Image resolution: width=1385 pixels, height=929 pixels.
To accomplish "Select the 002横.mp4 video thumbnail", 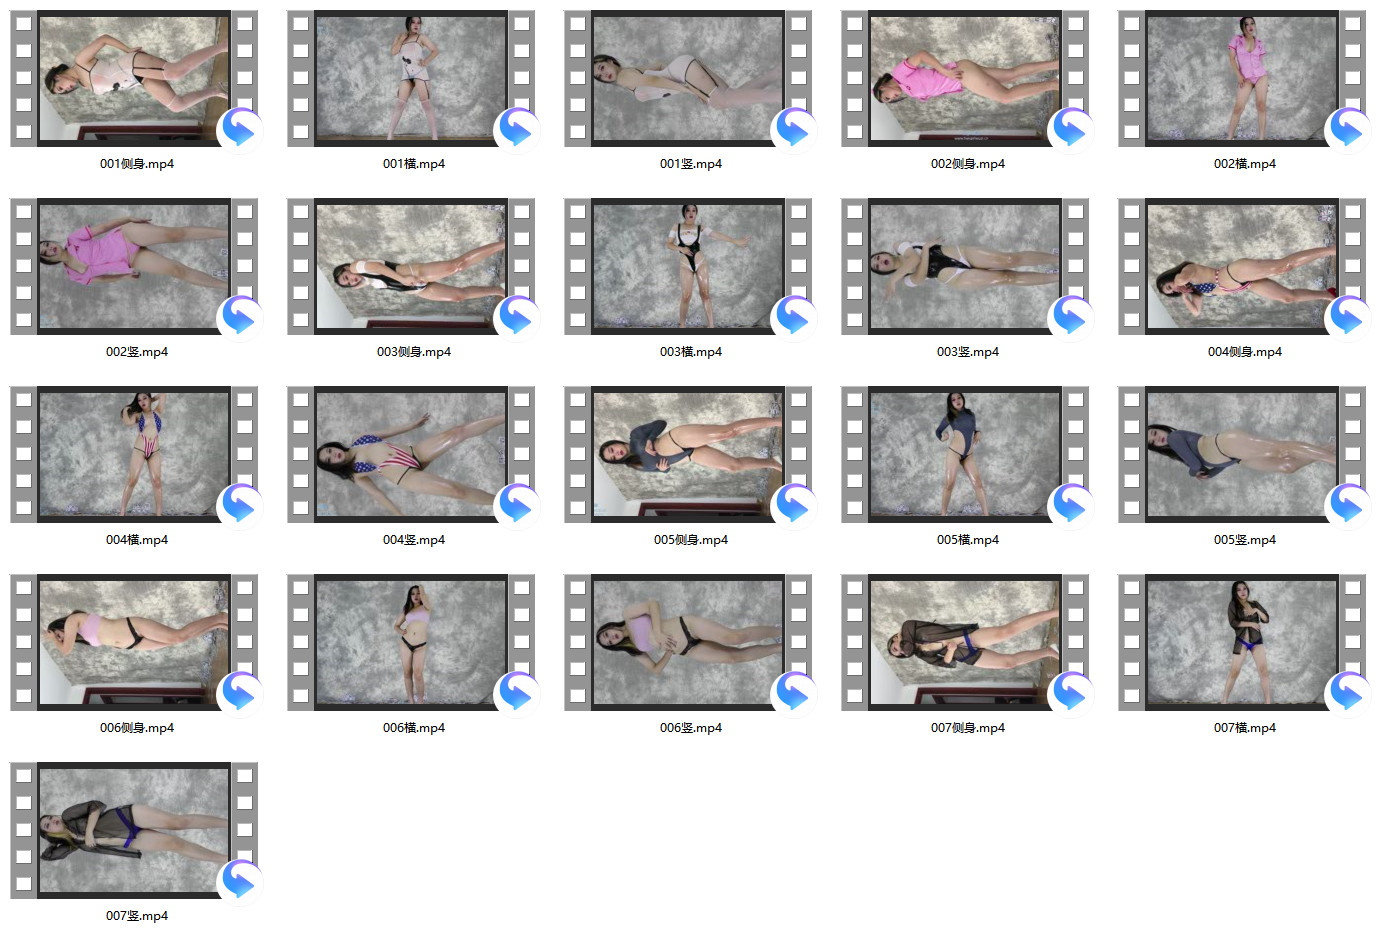I will pyautogui.click(x=1243, y=79).
